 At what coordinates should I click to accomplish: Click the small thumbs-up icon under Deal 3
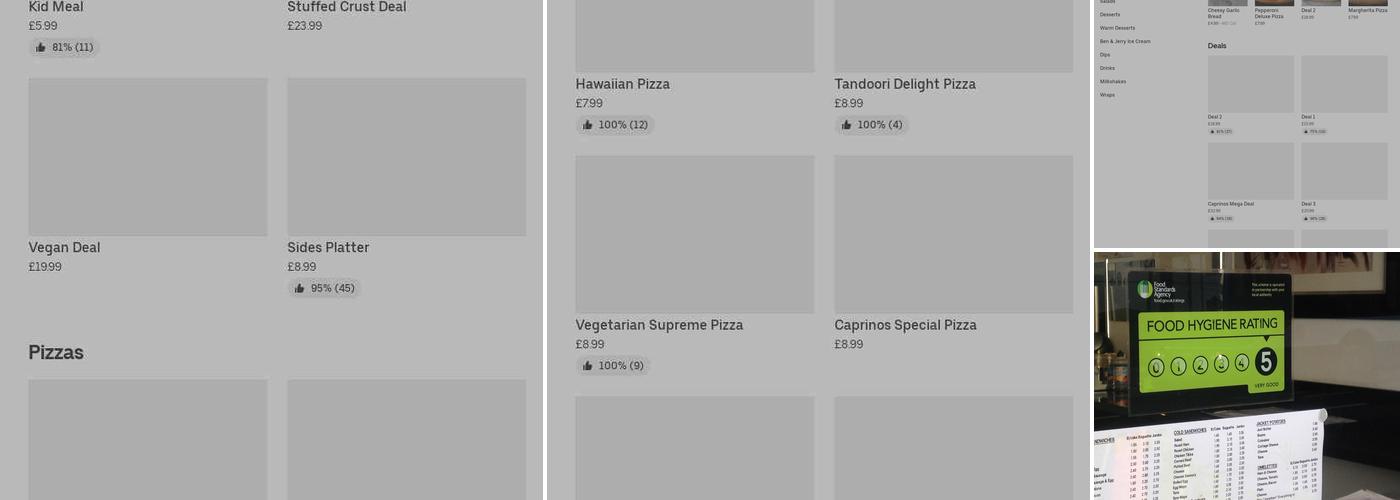pyautogui.click(x=1305, y=218)
